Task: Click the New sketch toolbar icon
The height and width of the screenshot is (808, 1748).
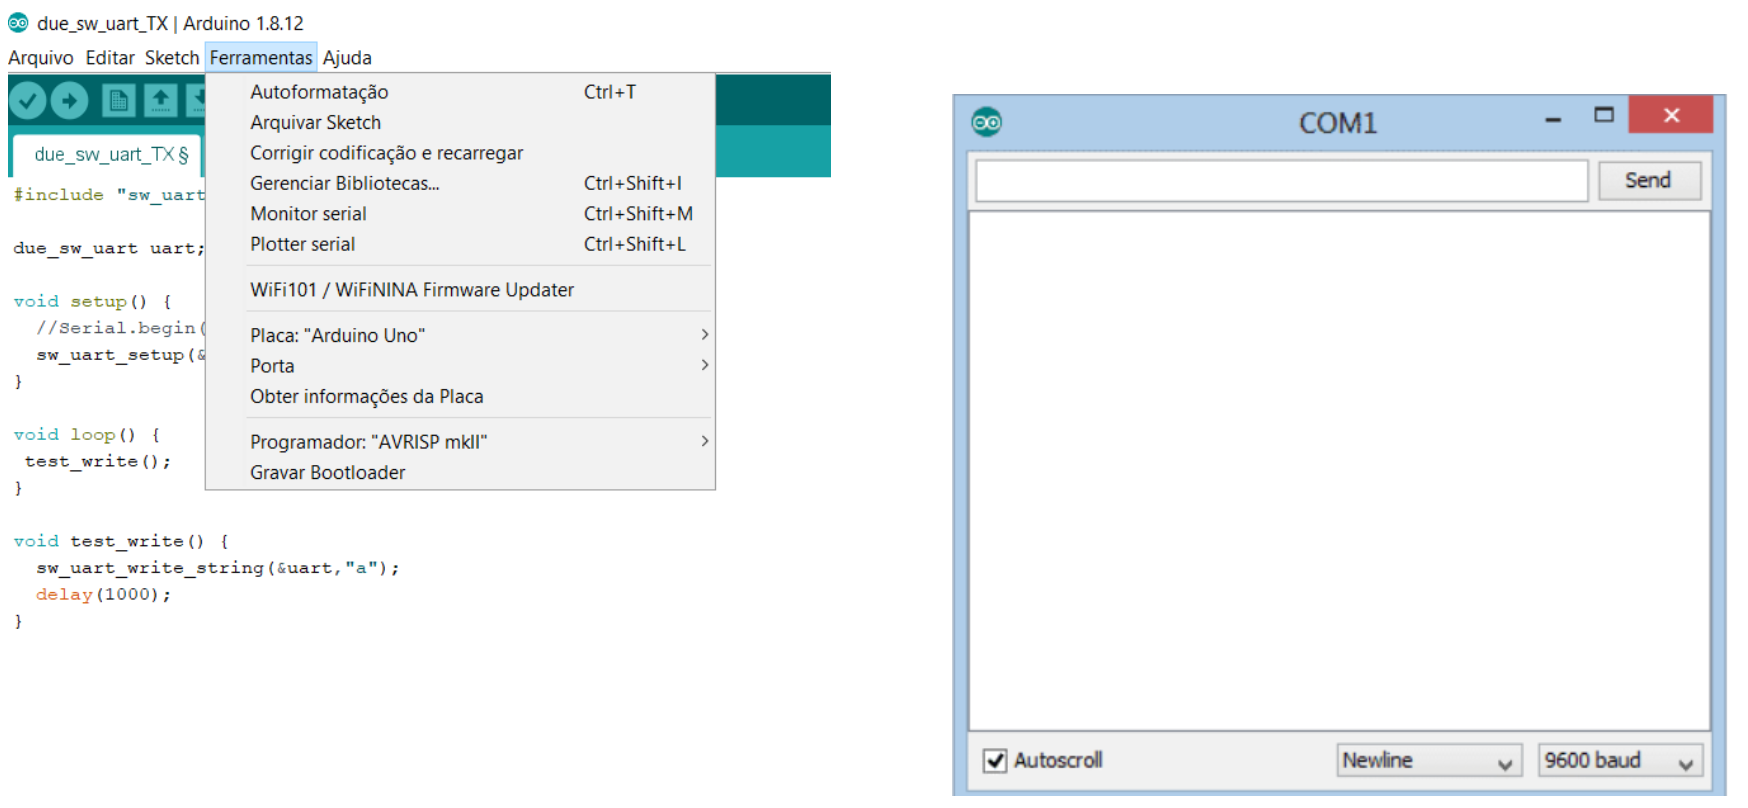Action: [118, 100]
